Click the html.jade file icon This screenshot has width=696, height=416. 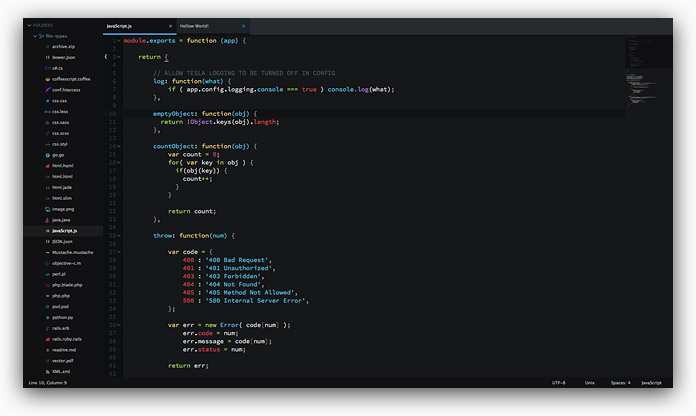coord(47,187)
